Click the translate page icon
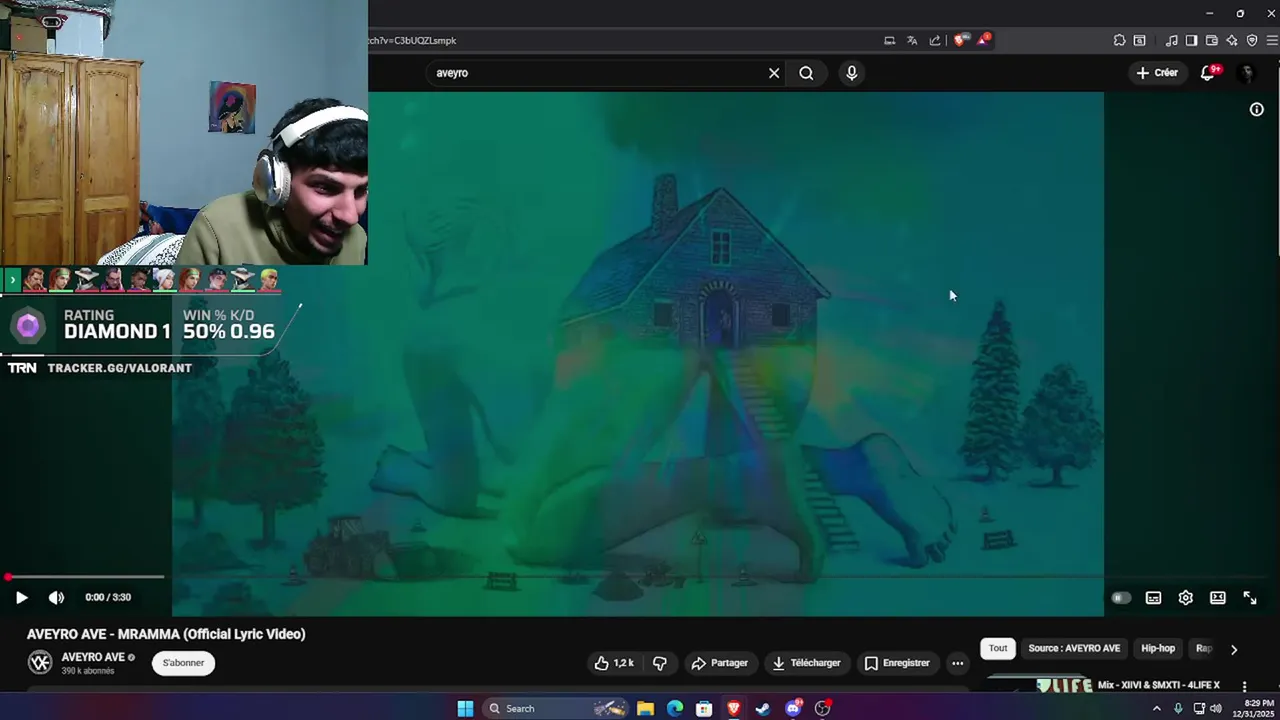 tap(912, 41)
